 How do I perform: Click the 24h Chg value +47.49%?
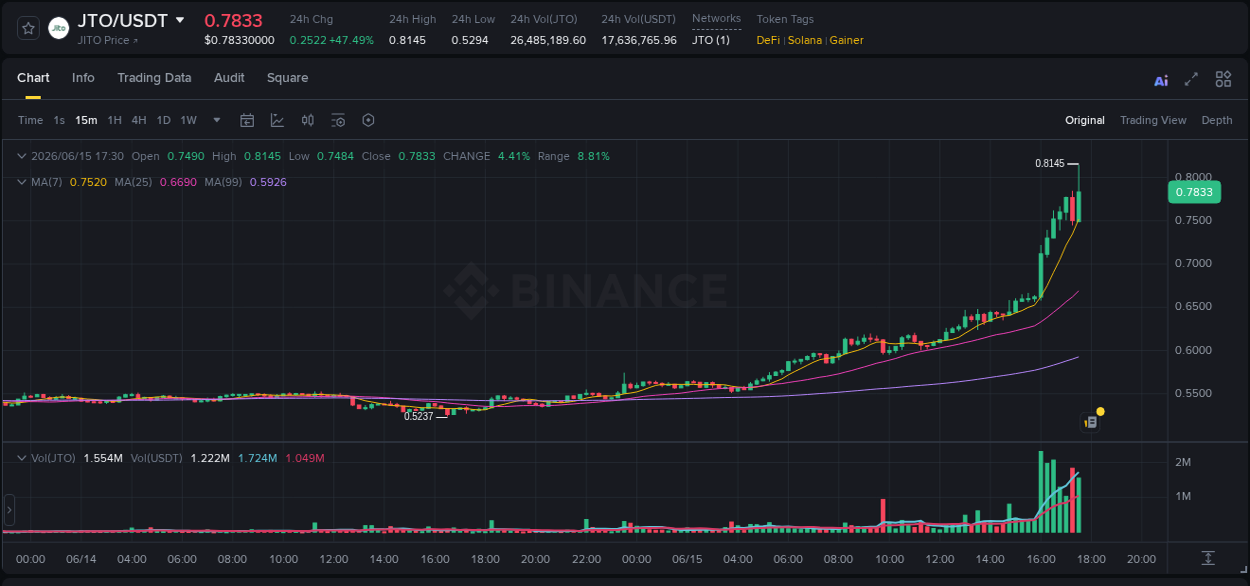350,41
